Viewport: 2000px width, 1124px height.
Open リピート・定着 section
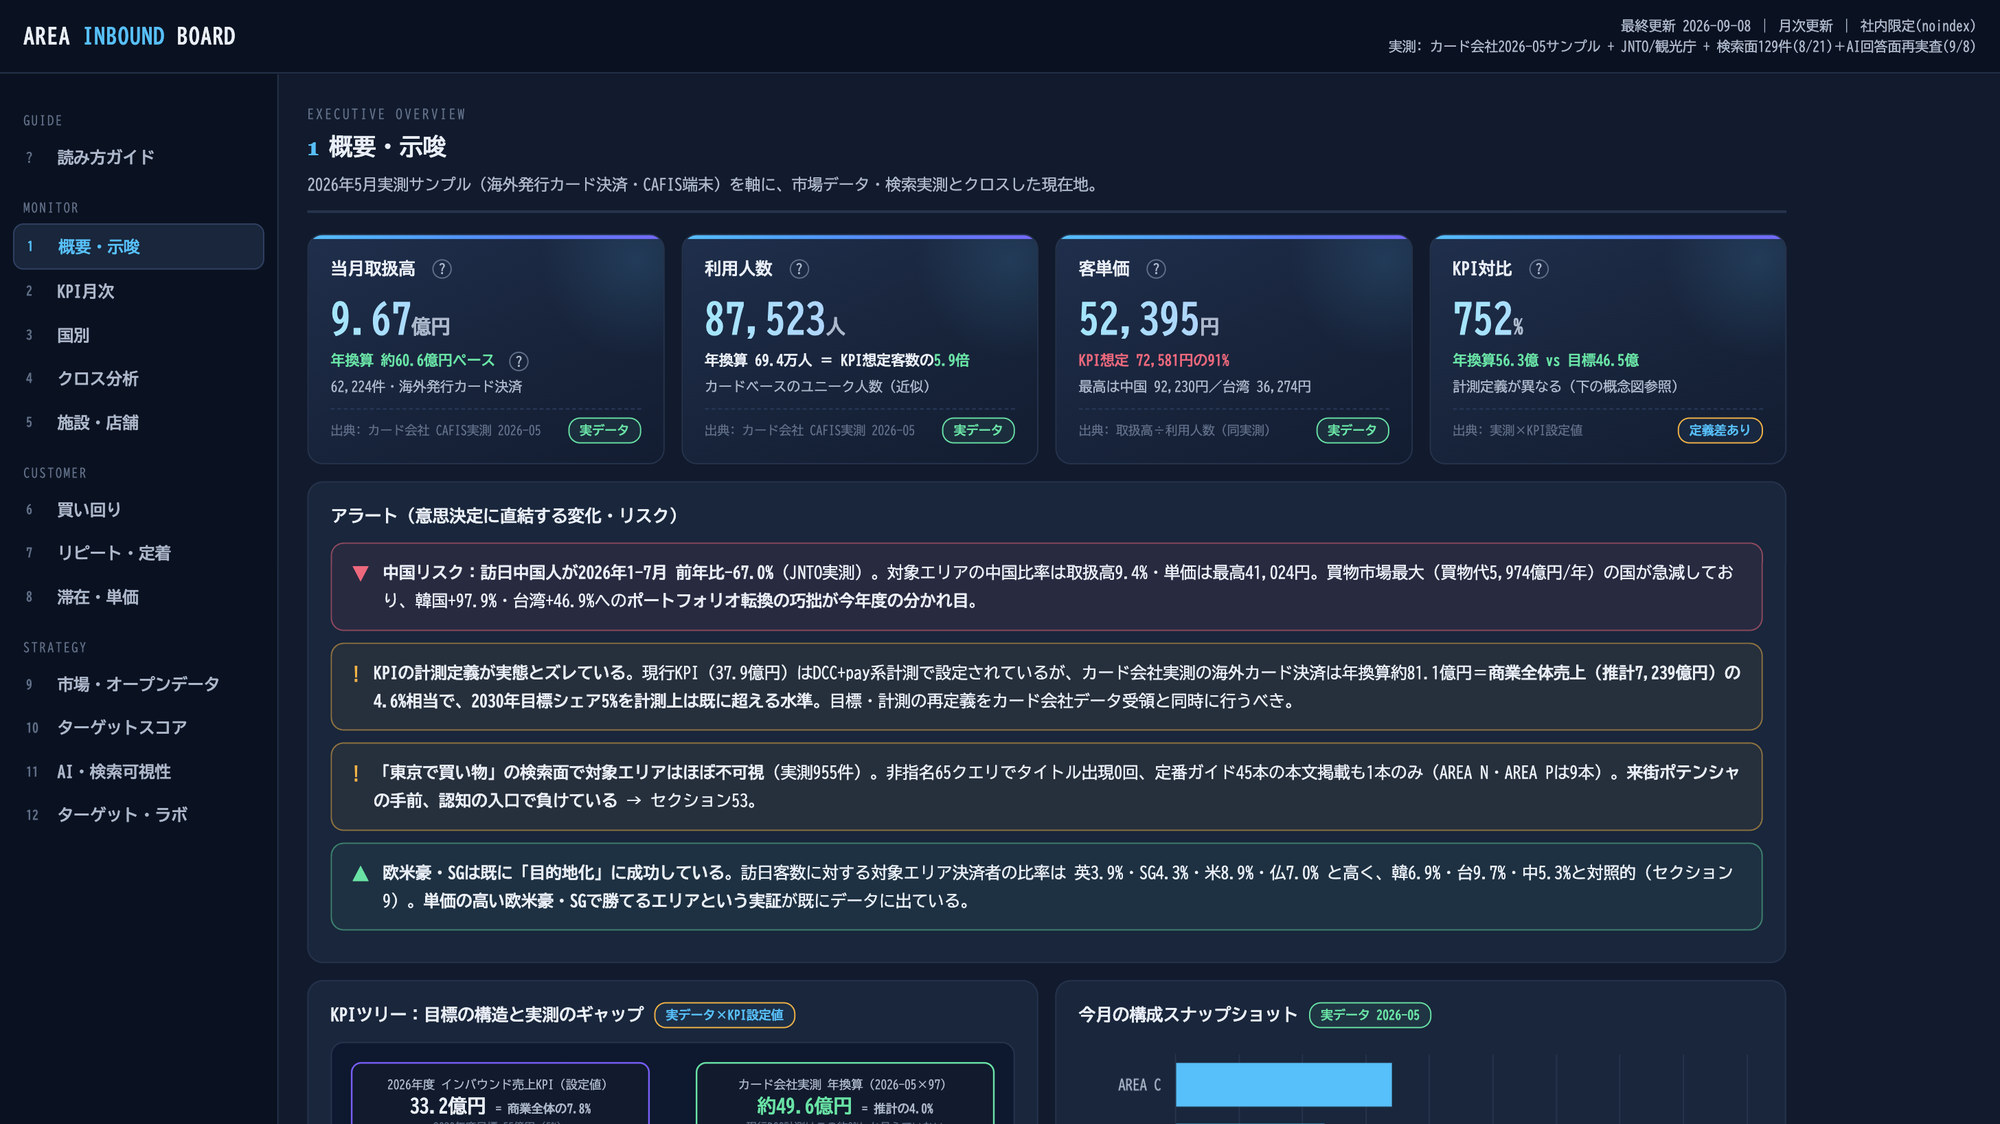click(138, 553)
